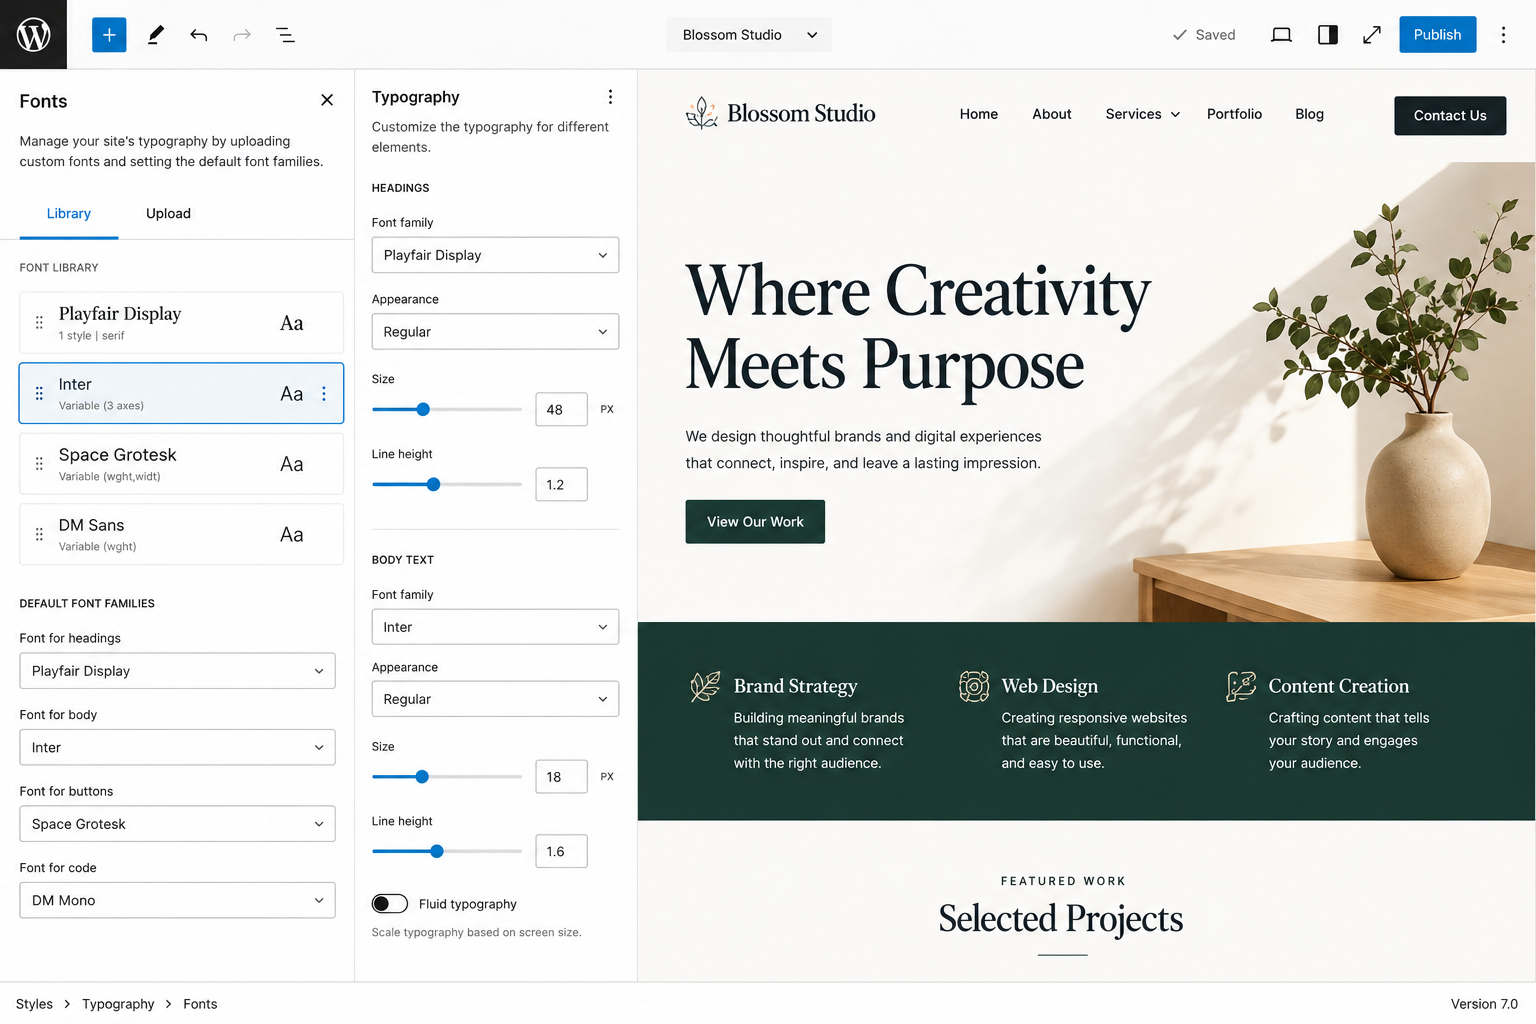
Task: Open the Headings font family dropdown
Action: pyautogui.click(x=495, y=255)
